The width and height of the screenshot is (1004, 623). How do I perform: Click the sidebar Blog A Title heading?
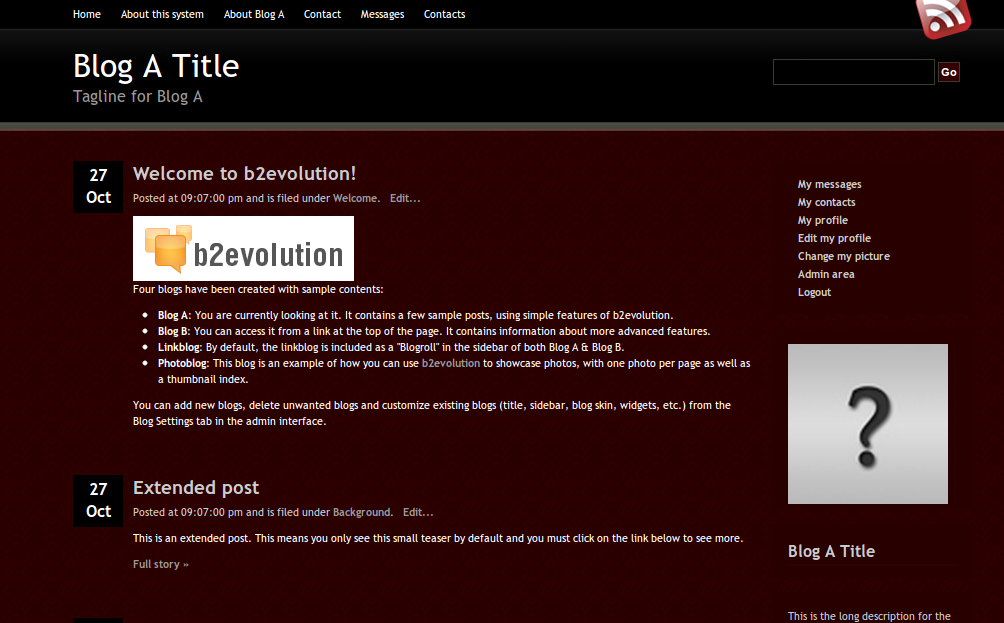[x=831, y=551]
